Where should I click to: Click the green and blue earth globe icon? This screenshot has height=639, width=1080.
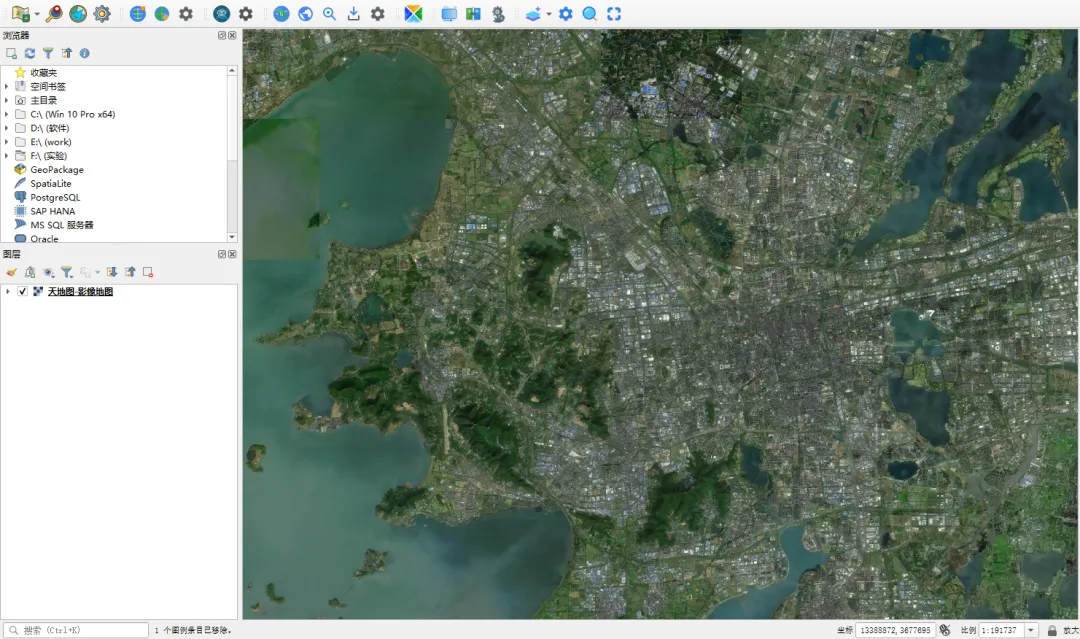tap(162, 14)
